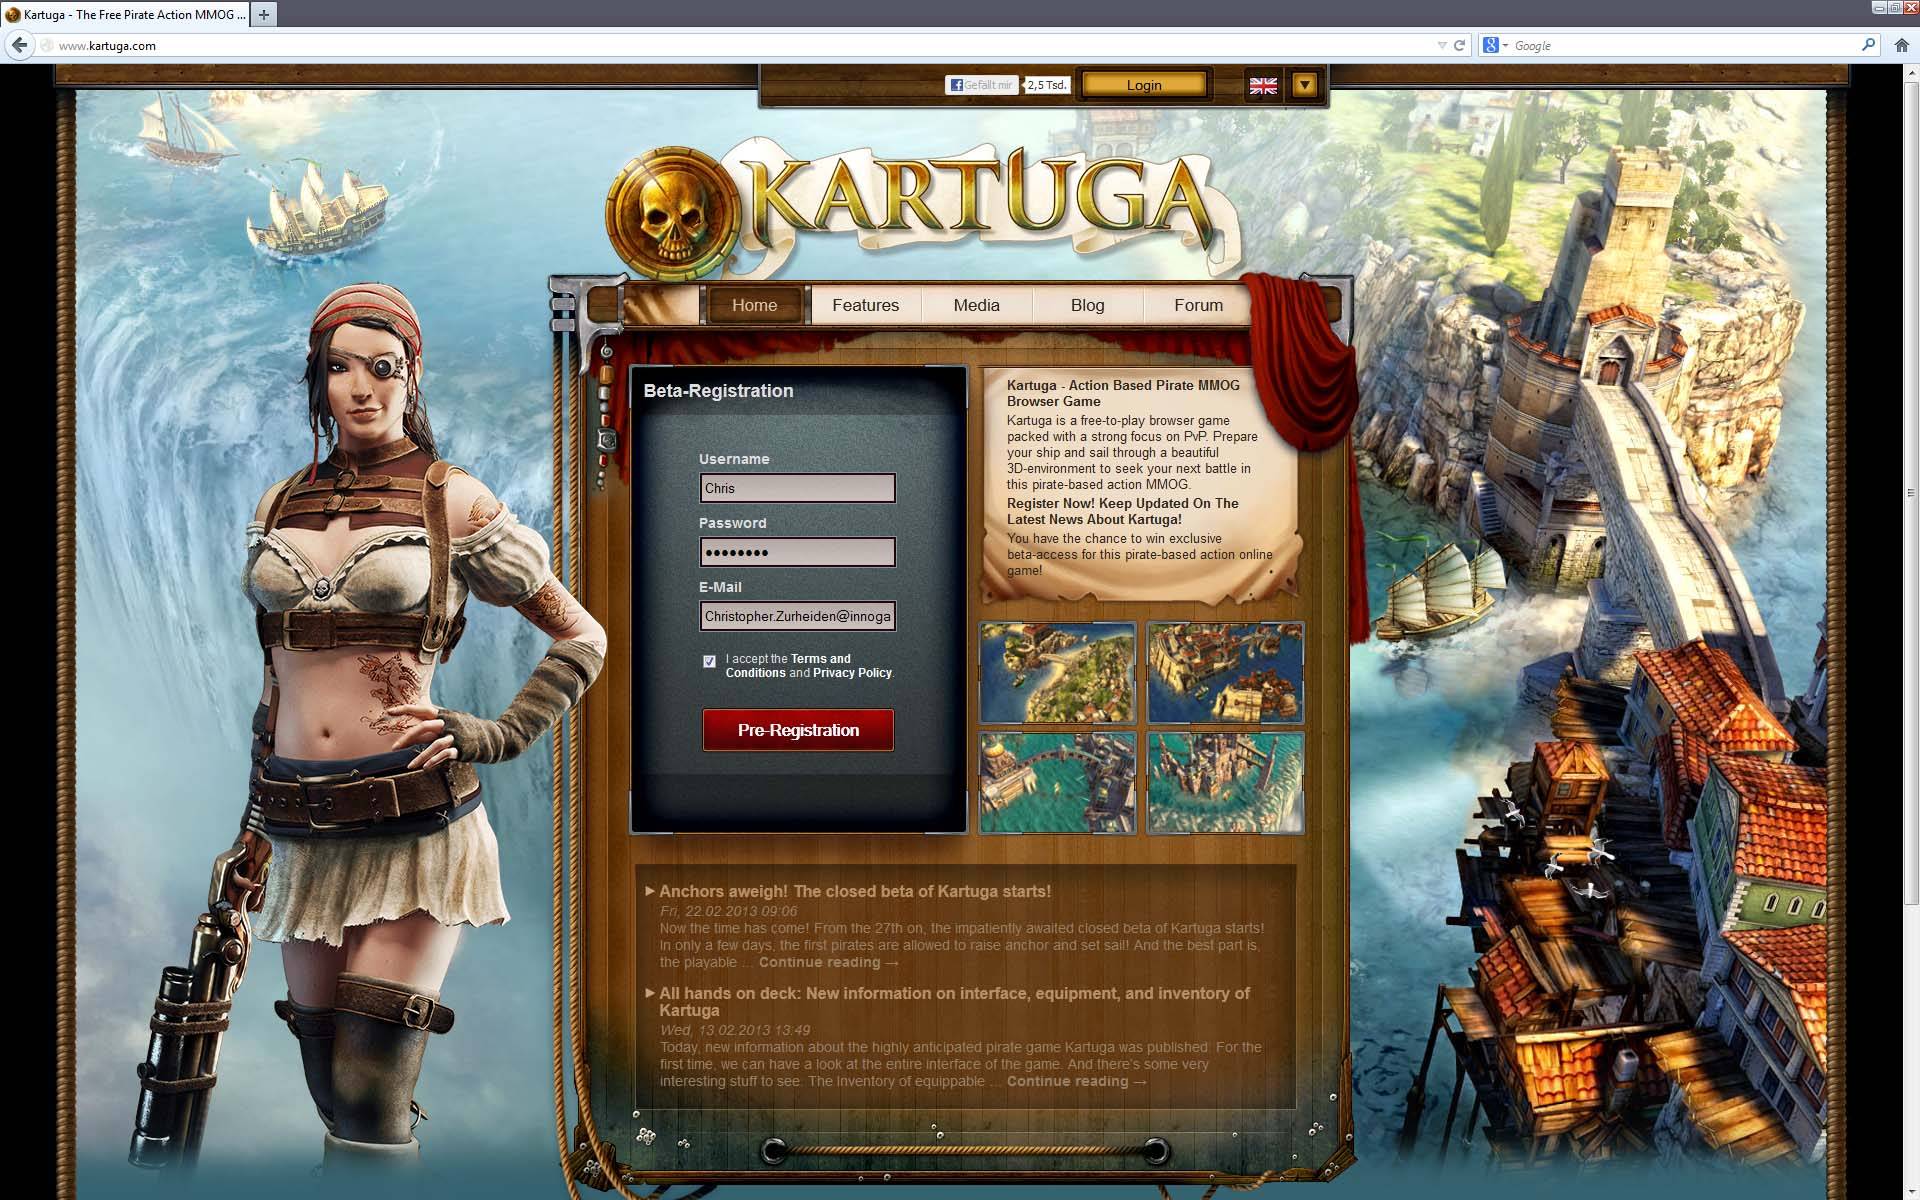Viewport: 1920px width, 1200px height.
Task: Toggle the Terms and Conditions checkbox
Action: [x=709, y=661]
